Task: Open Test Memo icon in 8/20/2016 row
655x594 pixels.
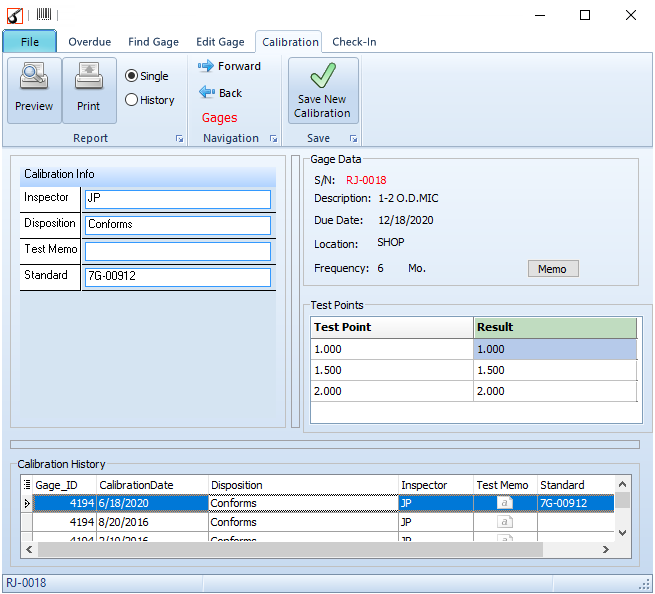Action: pos(506,522)
